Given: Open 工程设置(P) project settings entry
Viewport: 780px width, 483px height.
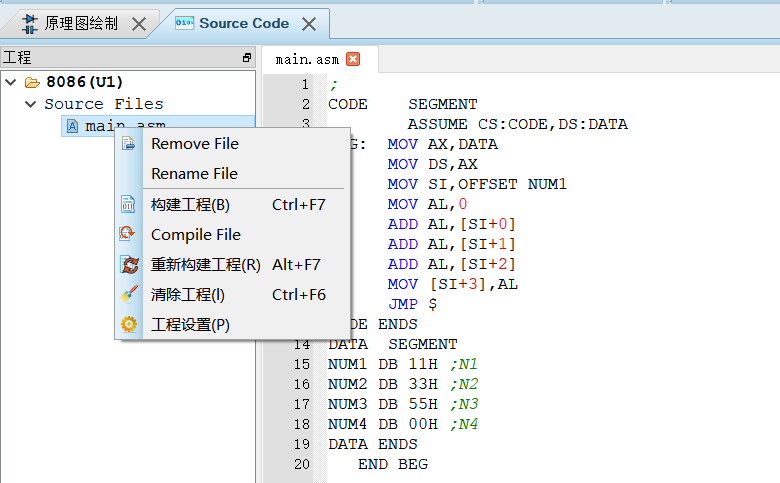Looking at the screenshot, I should click(232, 325).
